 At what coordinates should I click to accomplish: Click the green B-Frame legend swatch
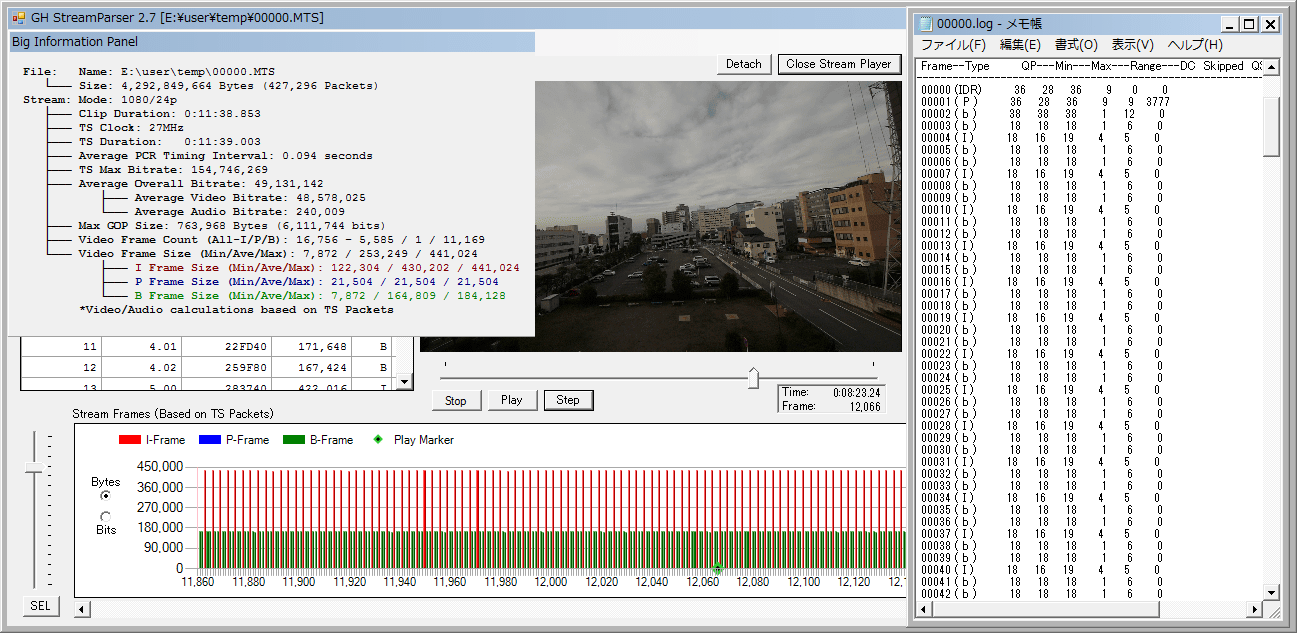(x=295, y=440)
